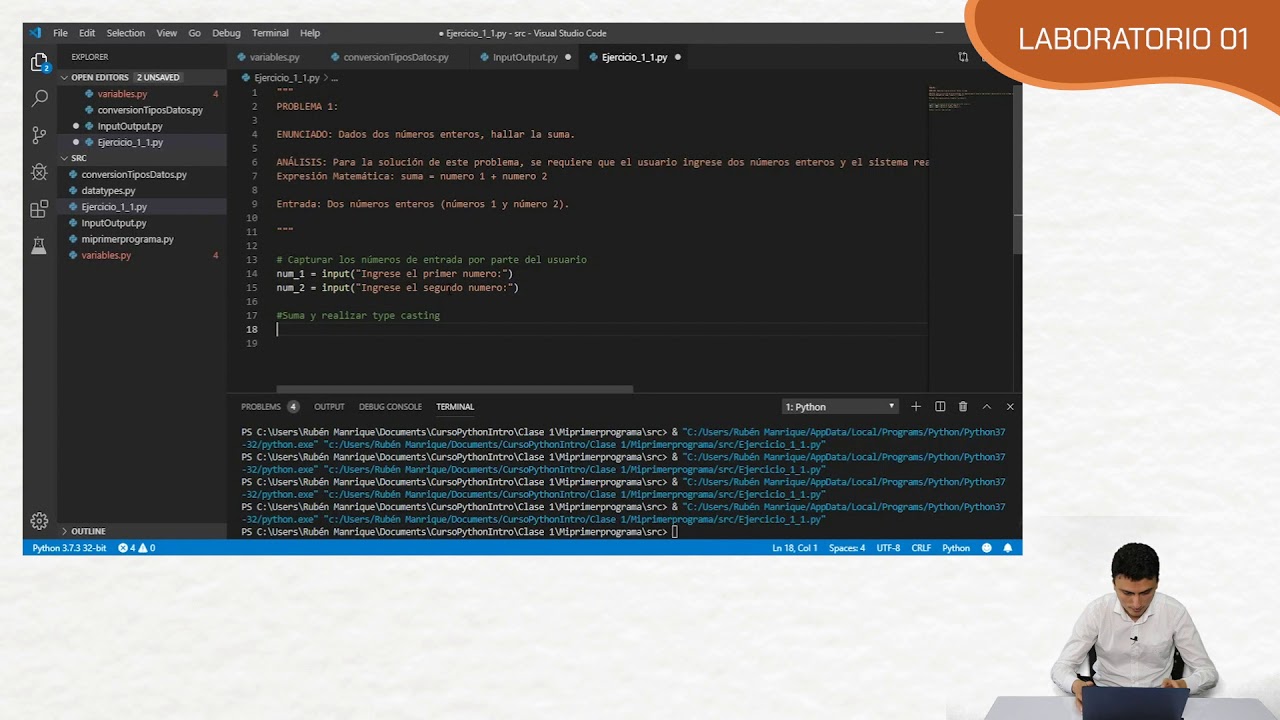Place cursor in terminal prompt line

coord(460,532)
